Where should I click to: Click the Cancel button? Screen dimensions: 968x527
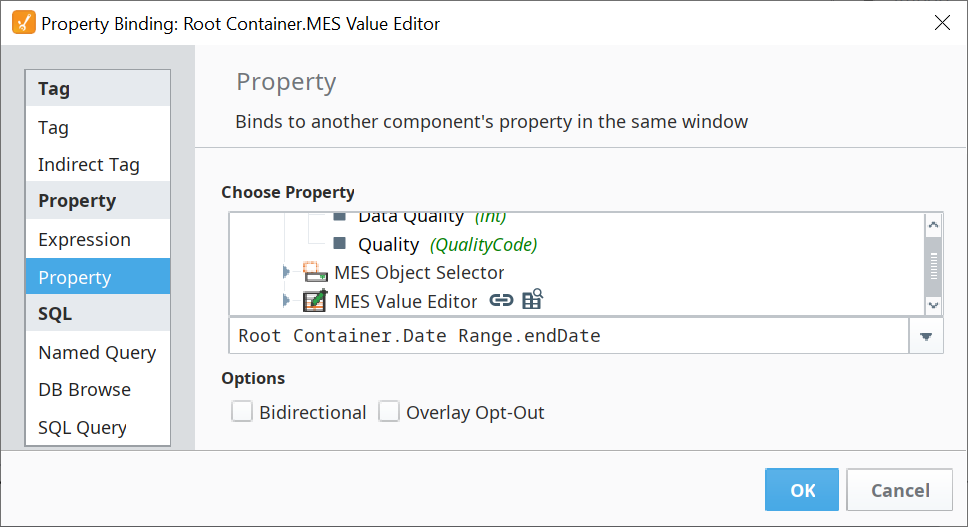pos(899,490)
